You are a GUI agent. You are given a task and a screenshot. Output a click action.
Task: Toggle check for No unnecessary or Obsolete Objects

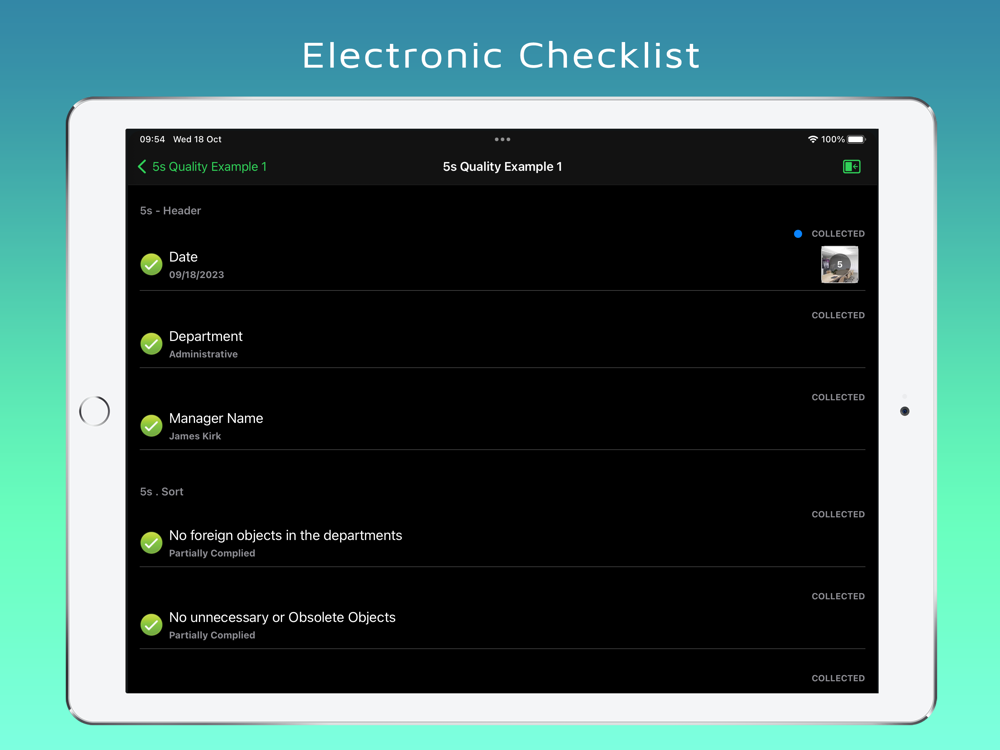(151, 624)
